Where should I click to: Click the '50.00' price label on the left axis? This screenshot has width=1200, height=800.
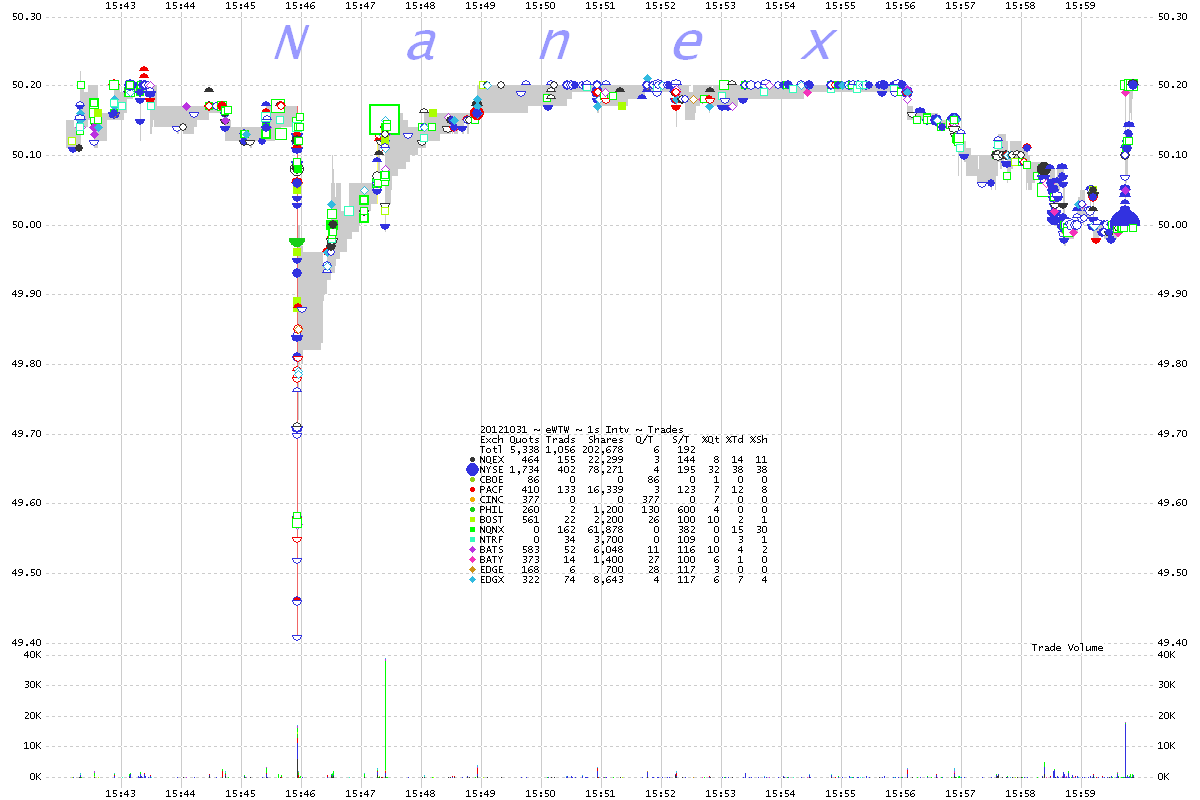click(x=28, y=226)
